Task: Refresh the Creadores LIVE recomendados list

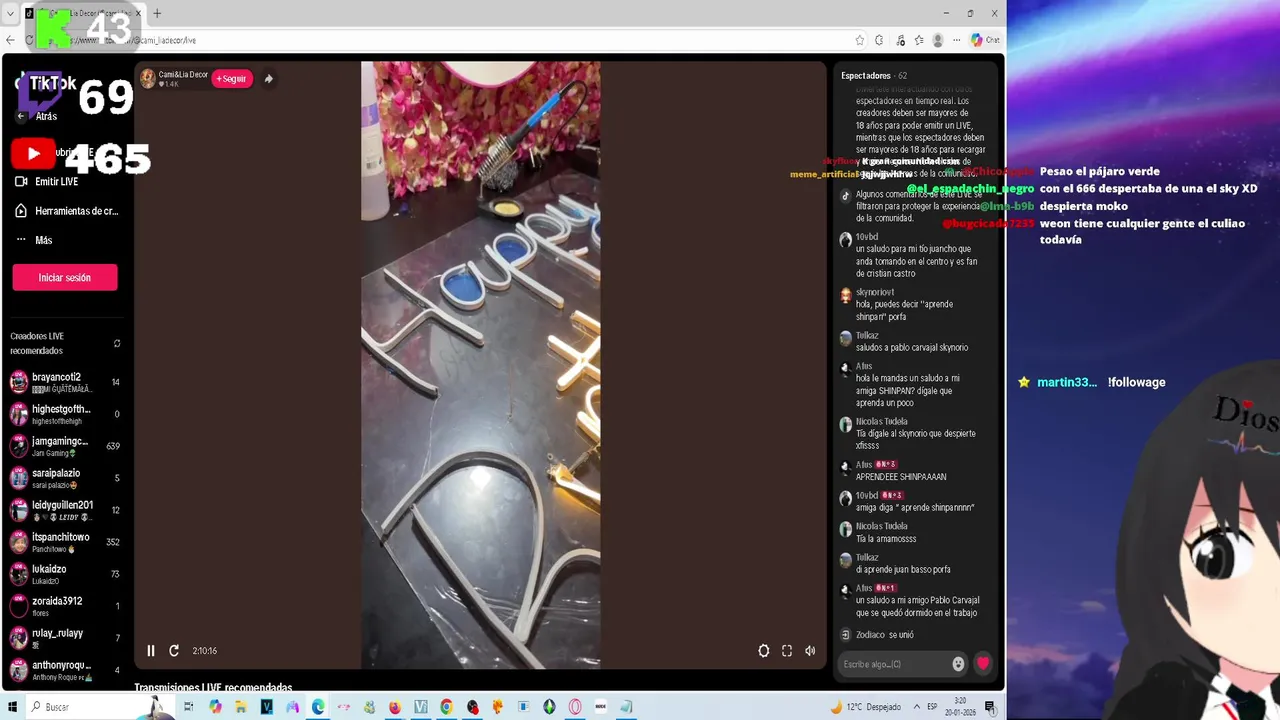Action: pyautogui.click(x=117, y=343)
